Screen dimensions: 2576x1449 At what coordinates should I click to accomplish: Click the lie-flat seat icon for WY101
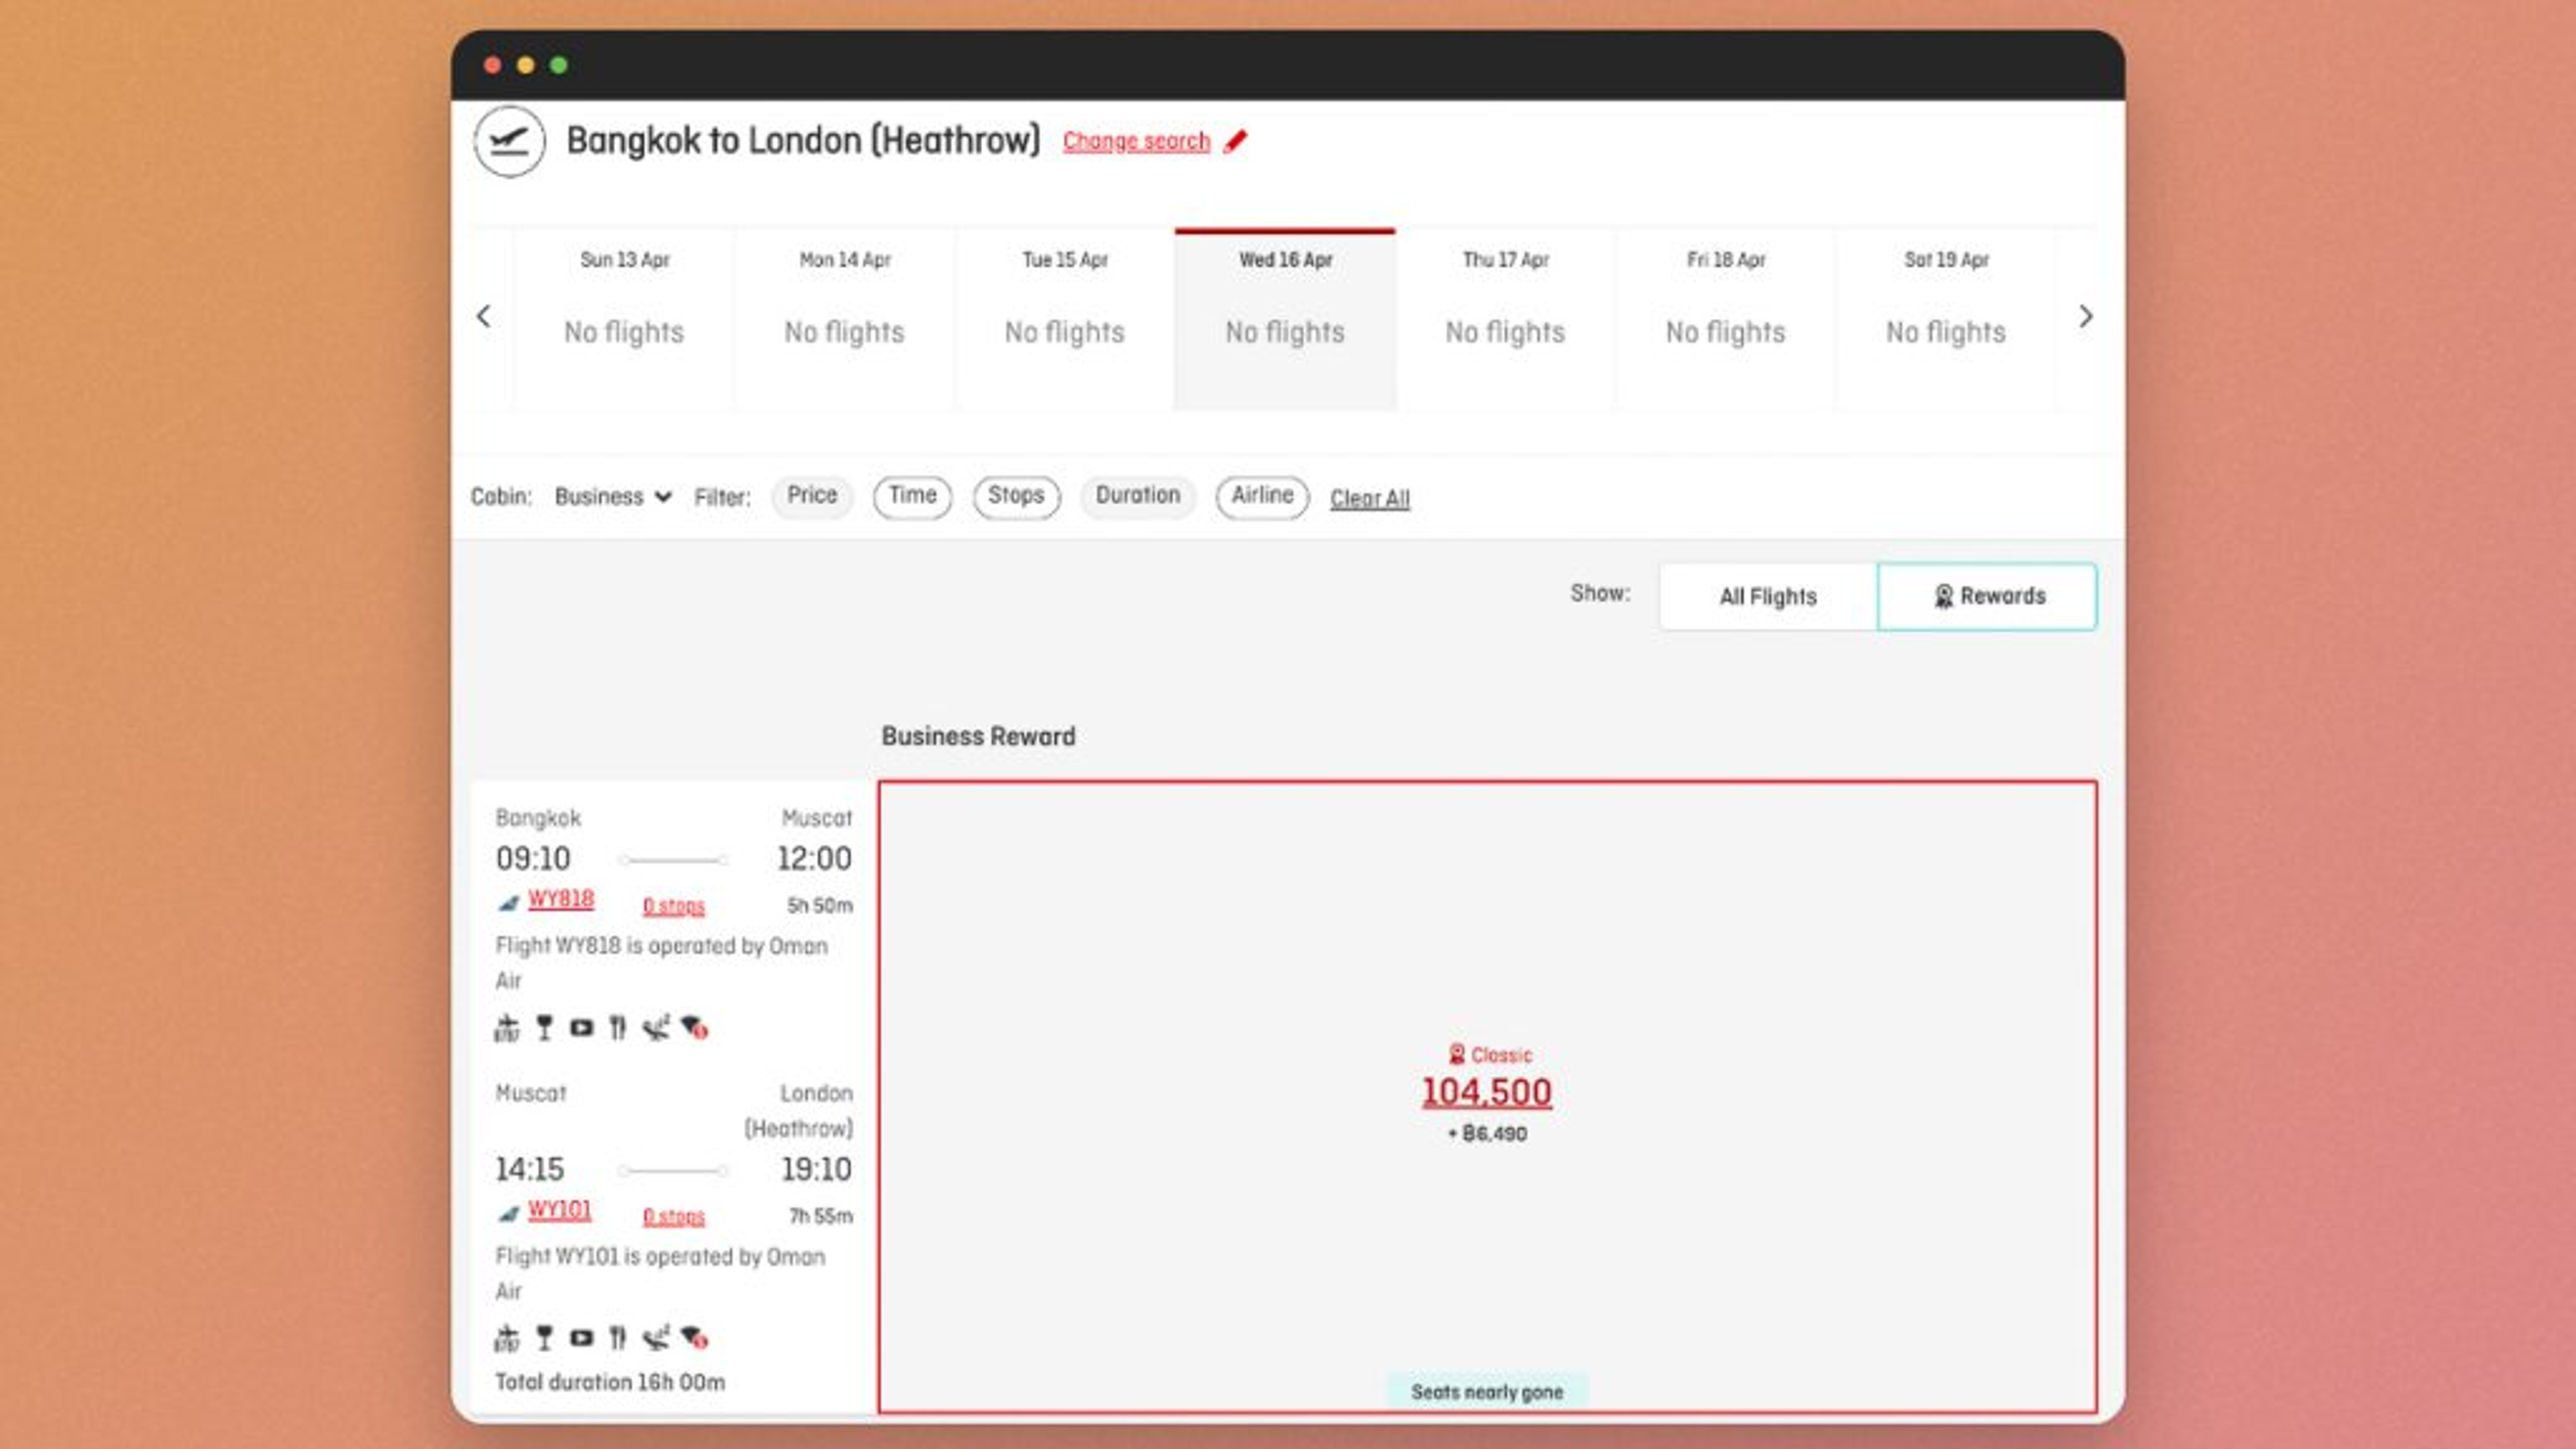click(656, 1338)
